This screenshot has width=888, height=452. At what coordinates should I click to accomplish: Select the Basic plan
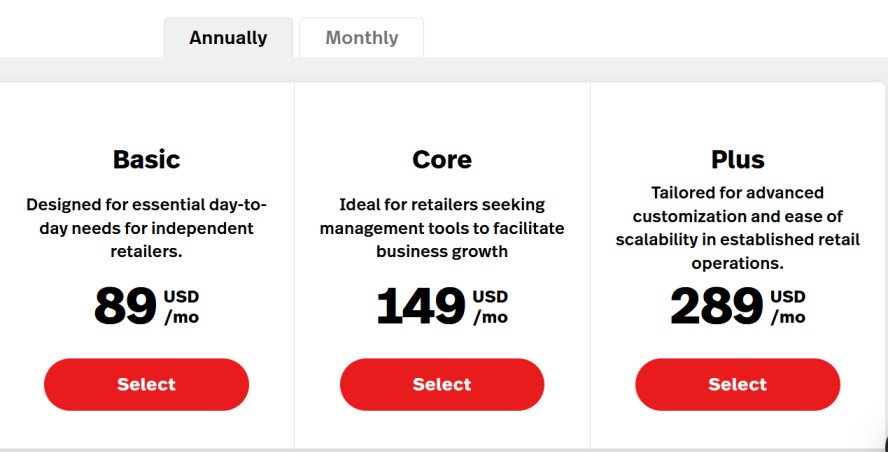(146, 384)
